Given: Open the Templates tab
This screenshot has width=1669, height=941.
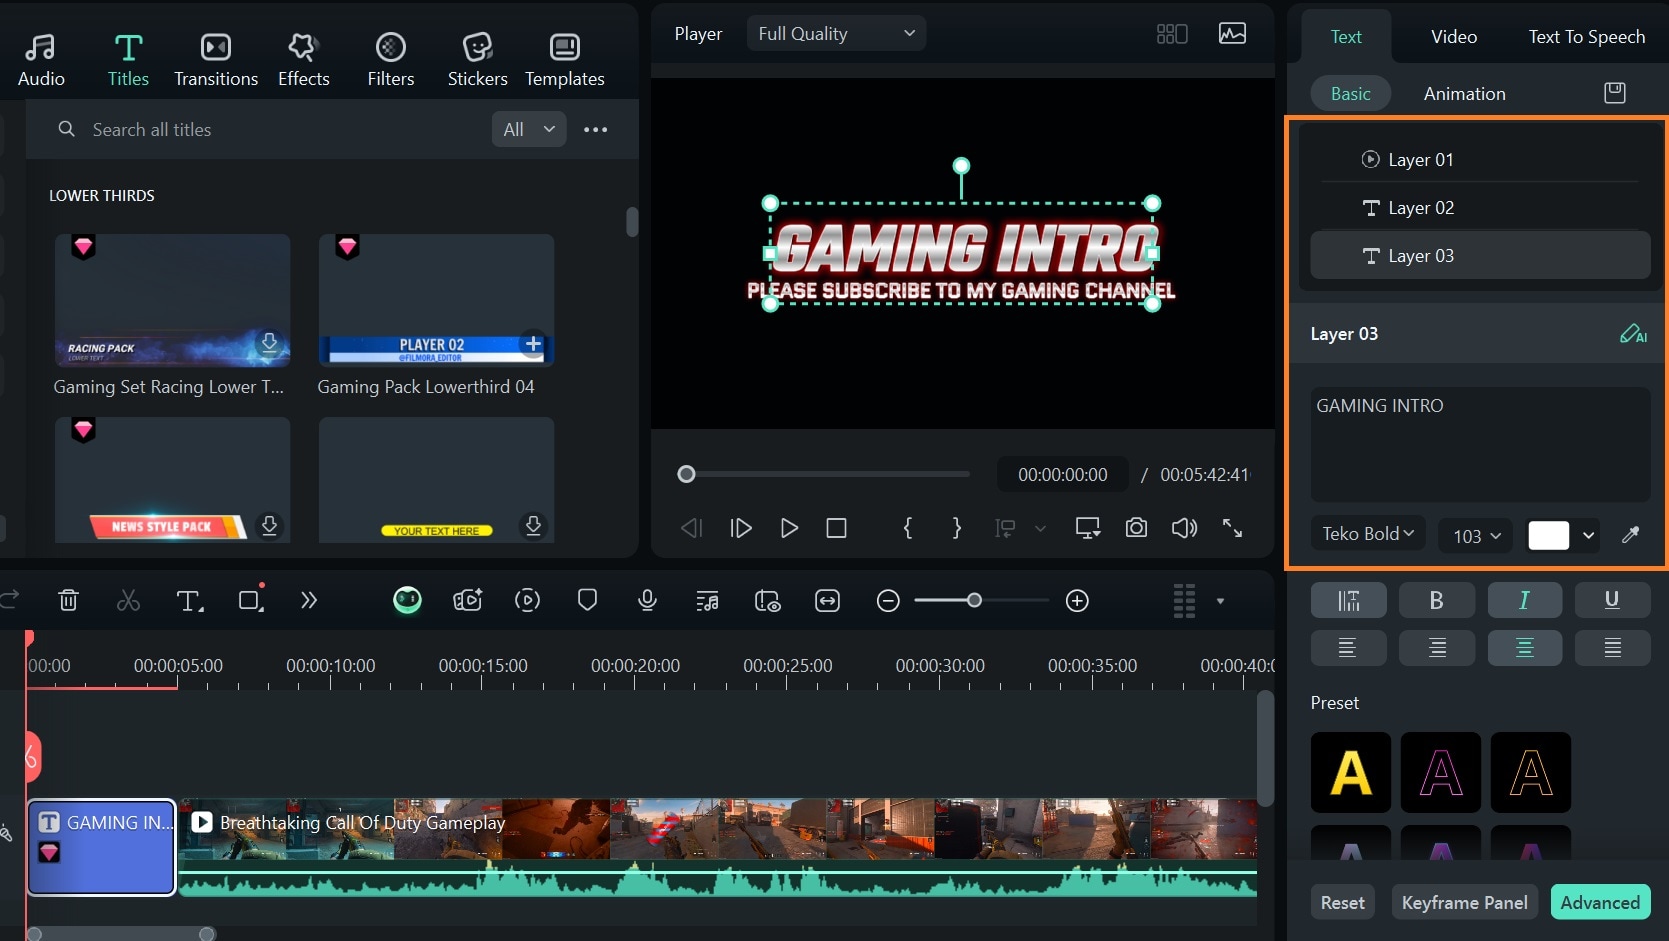Looking at the screenshot, I should point(565,60).
